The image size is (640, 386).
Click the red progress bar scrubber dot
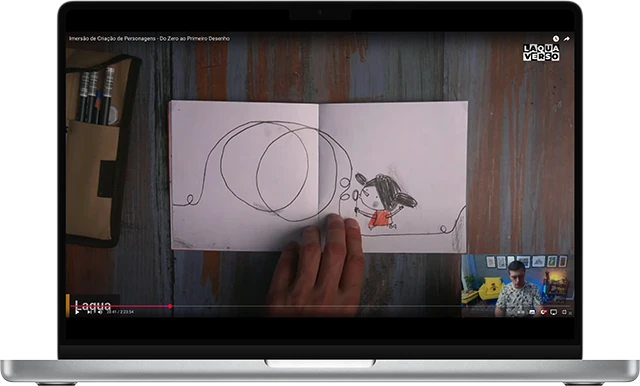[x=170, y=306]
